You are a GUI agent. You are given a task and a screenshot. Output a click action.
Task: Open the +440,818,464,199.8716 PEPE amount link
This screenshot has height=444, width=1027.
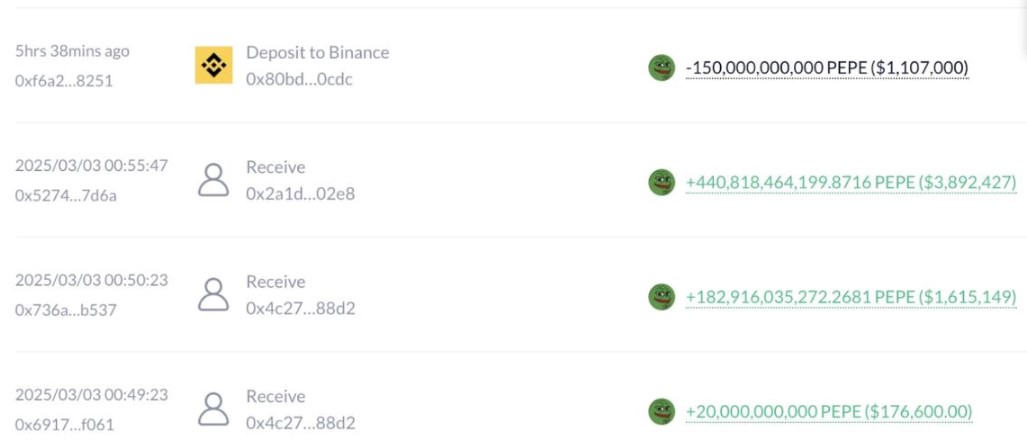coord(851,183)
